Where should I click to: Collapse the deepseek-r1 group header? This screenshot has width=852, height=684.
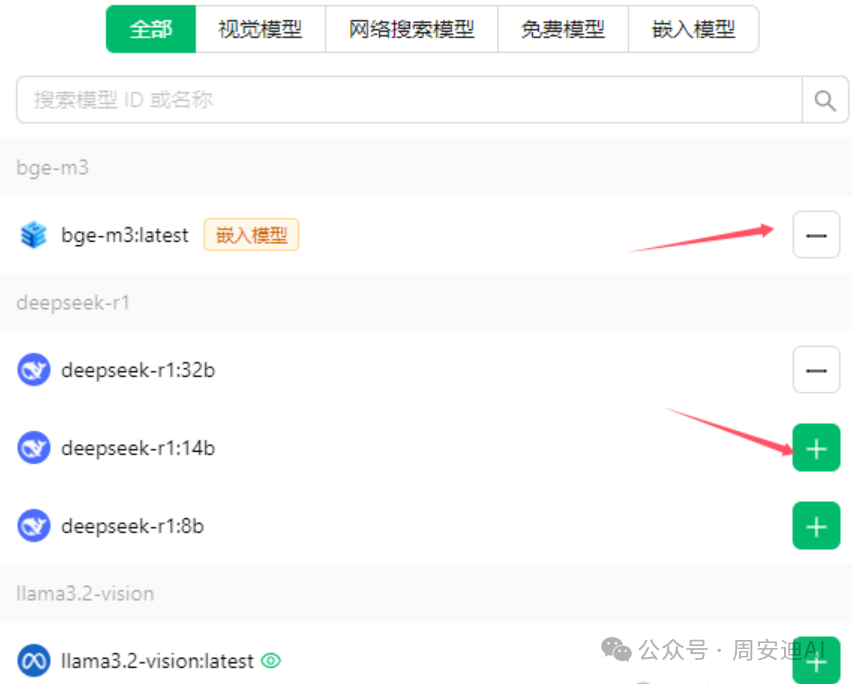click(x=426, y=303)
